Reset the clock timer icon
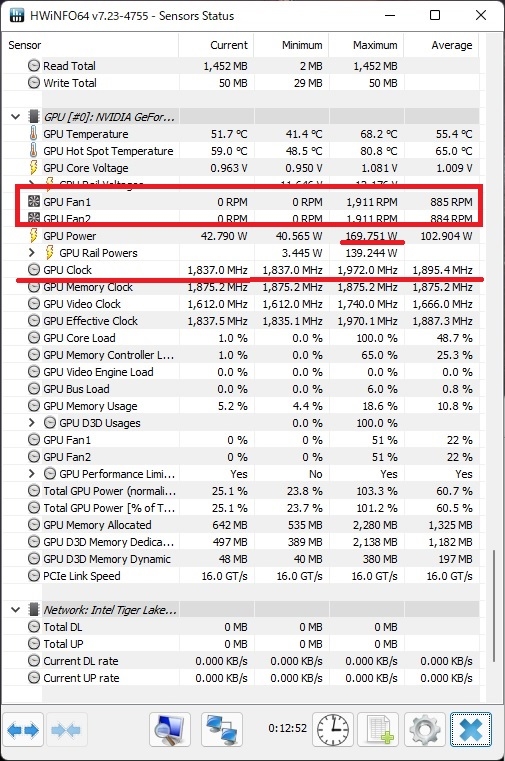 pyautogui.click(x=333, y=729)
